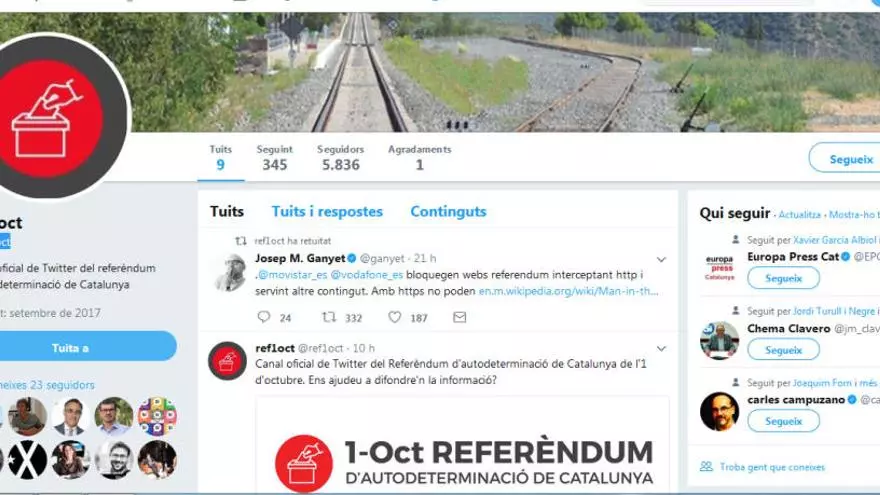Click Troba gent que coneixes link
This screenshot has width=880, height=495.
pos(772,467)
